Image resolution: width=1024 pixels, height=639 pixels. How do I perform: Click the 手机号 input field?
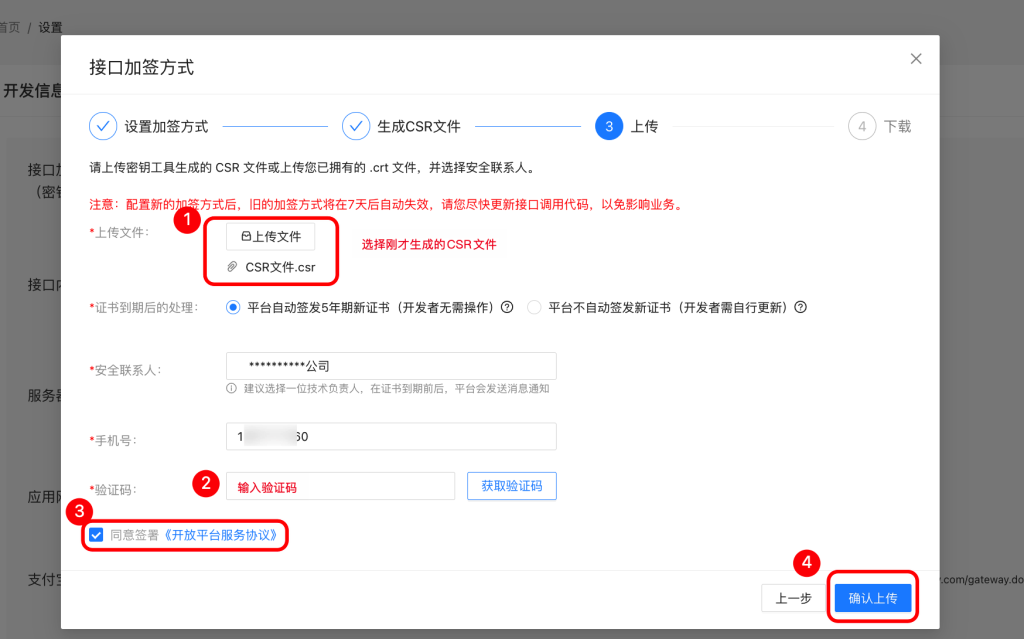point(391,437)
